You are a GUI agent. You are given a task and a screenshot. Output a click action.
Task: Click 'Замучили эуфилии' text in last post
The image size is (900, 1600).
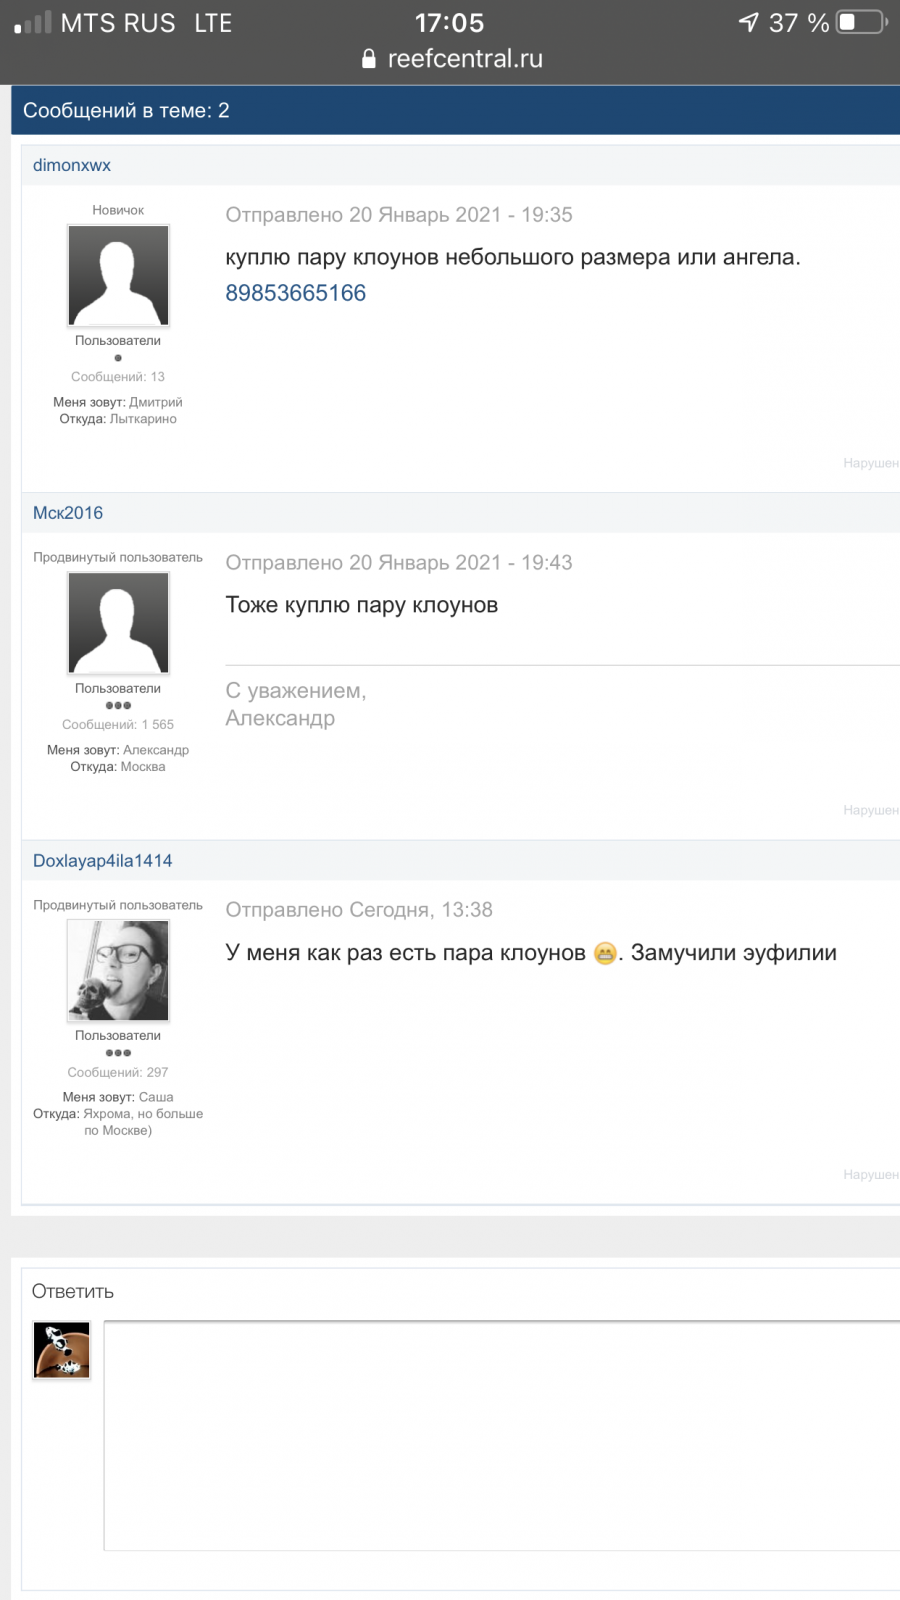coord(734,953)
